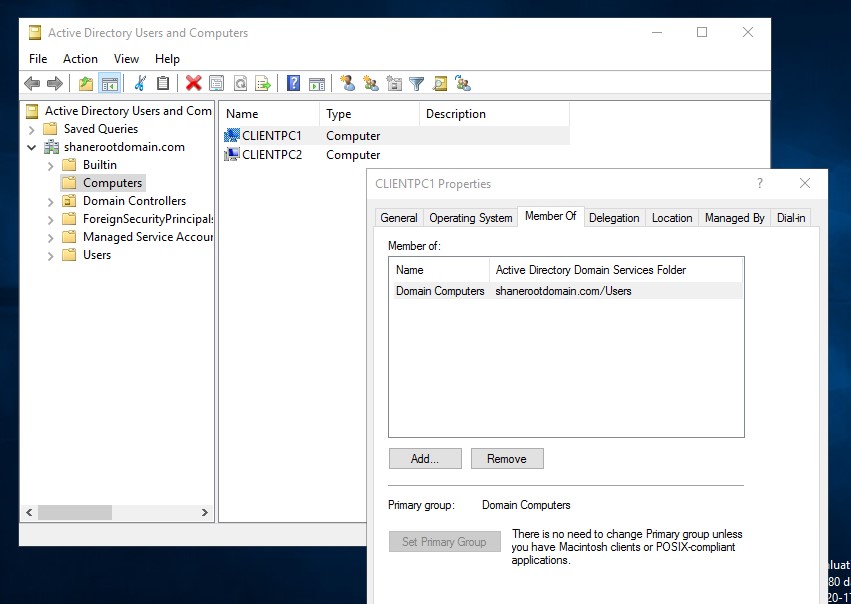This screenshot has height=604, width=851.
Task: Click shanerootdomain.com/Users folder cell
Action: (563, 291)
